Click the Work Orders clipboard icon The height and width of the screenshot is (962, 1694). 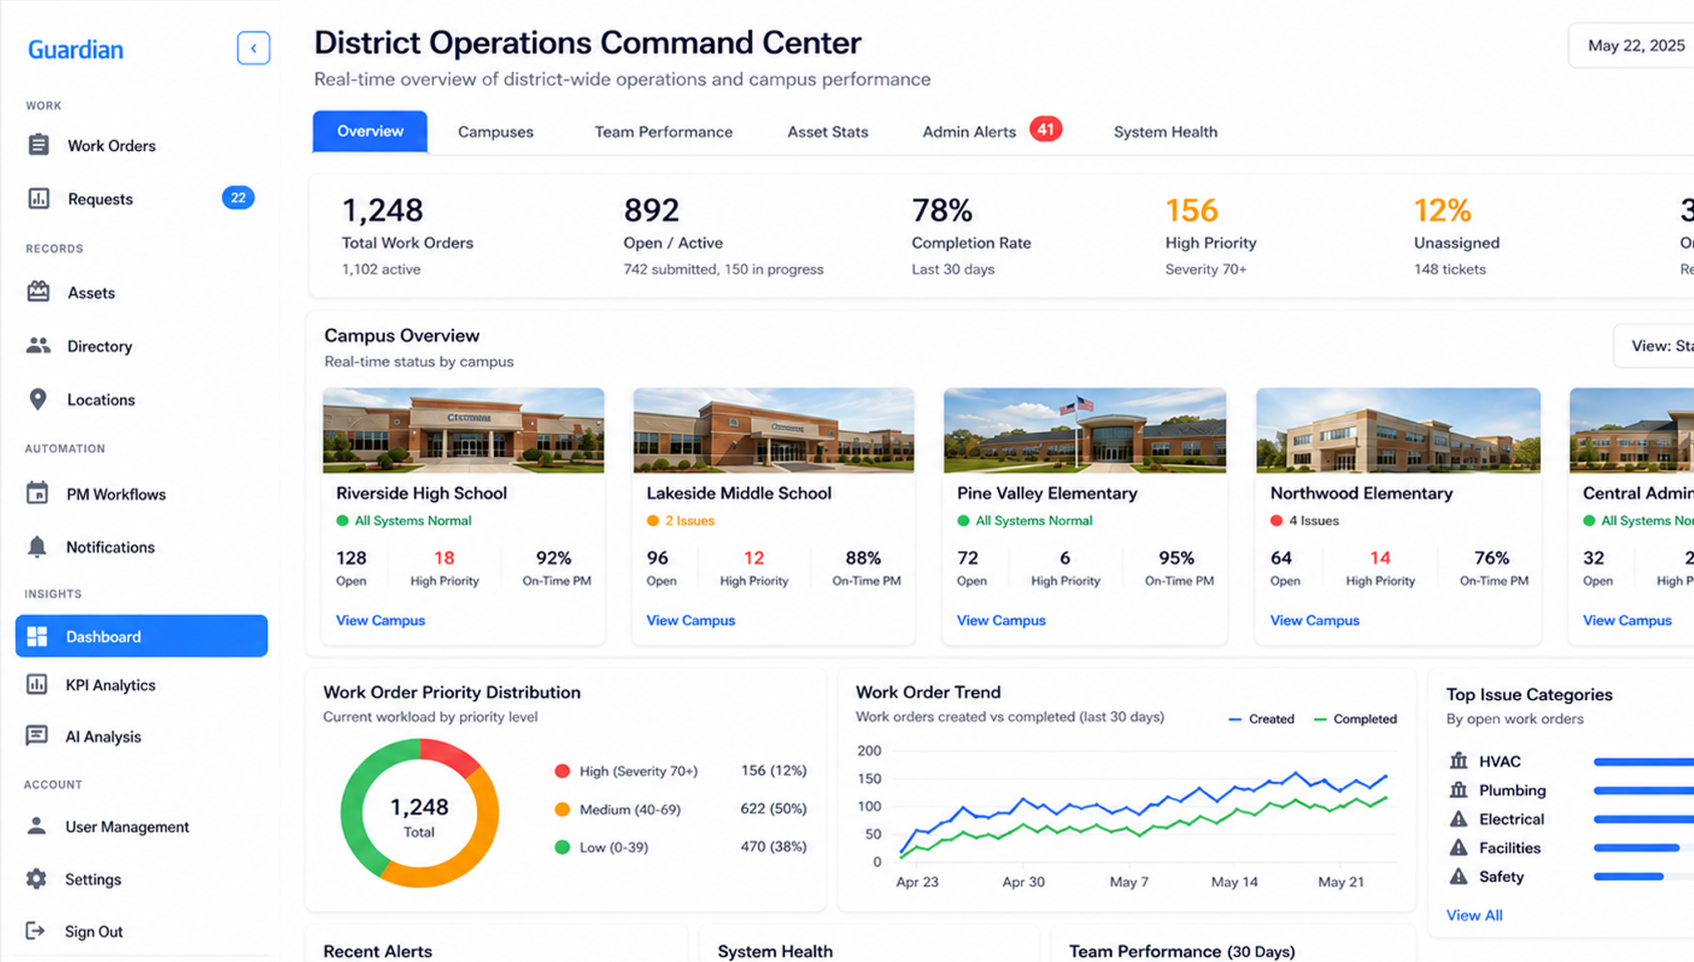pyautogui.click(x=38, y=145)
